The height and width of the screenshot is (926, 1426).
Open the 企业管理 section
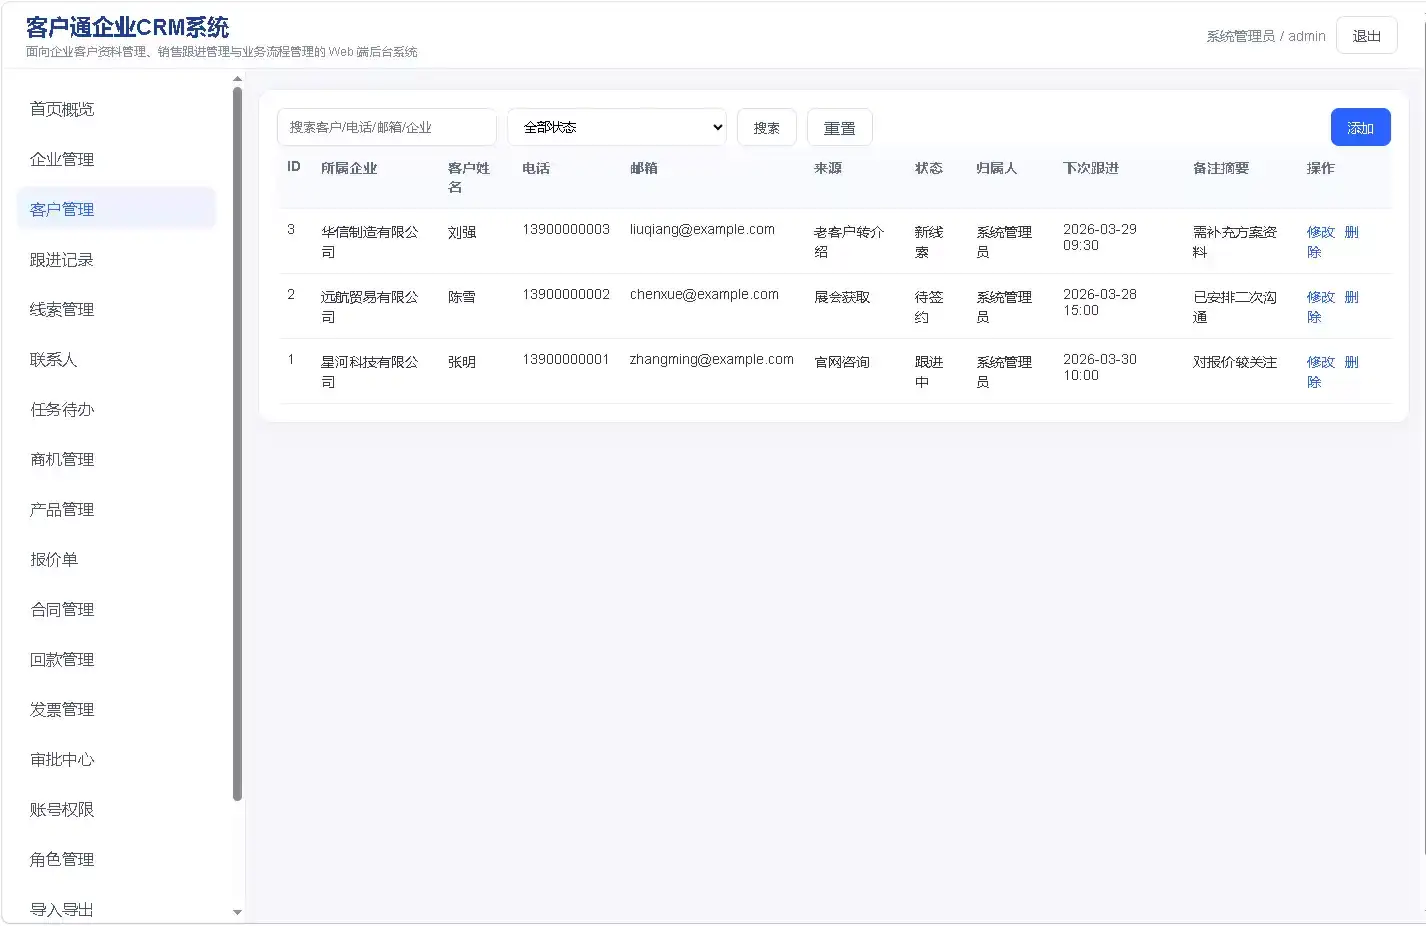point(61,158)
